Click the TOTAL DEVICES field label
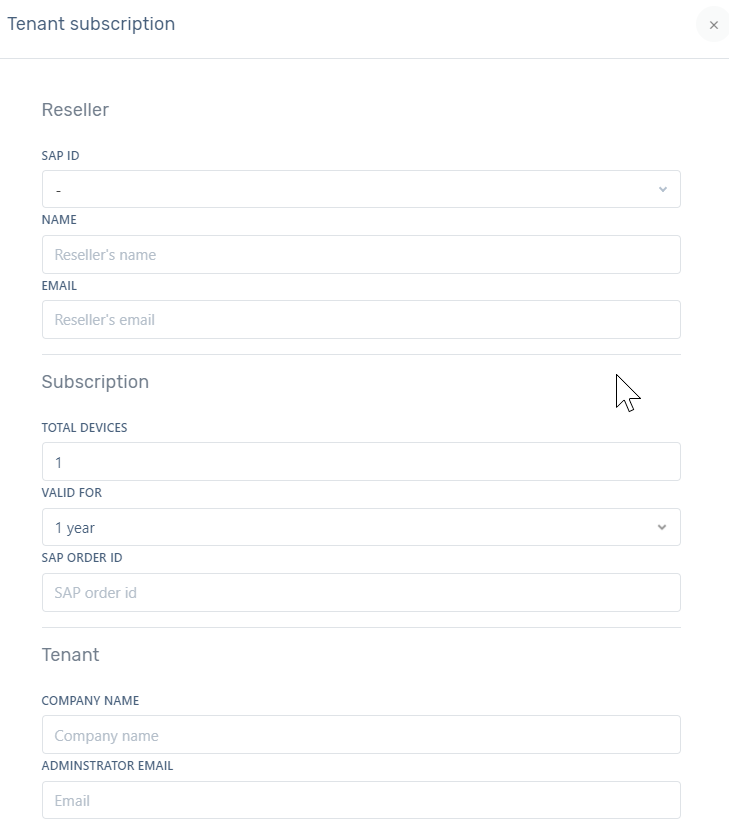 (x=84, y=428)
